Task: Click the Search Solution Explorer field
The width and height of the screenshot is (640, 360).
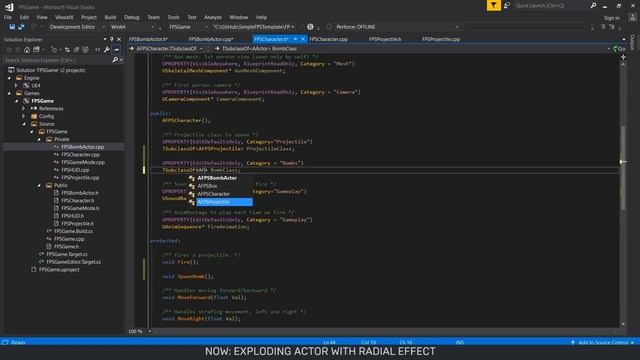Action: tap(57, 60)
